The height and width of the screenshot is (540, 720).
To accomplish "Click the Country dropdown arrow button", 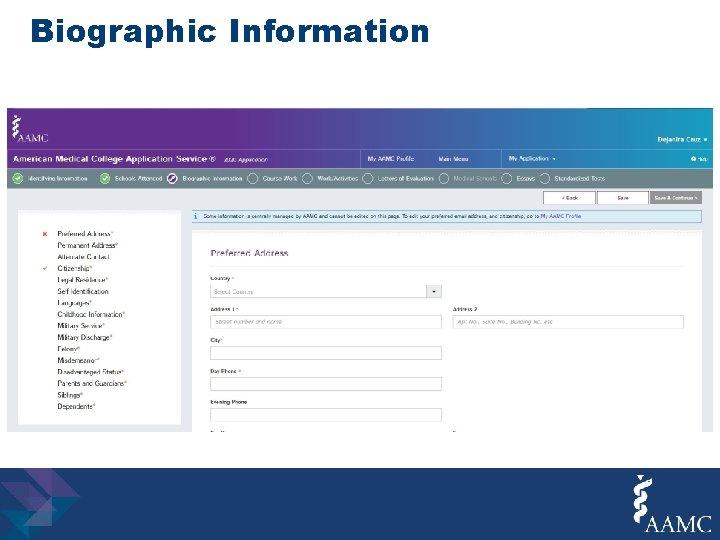I will [434, 292].
